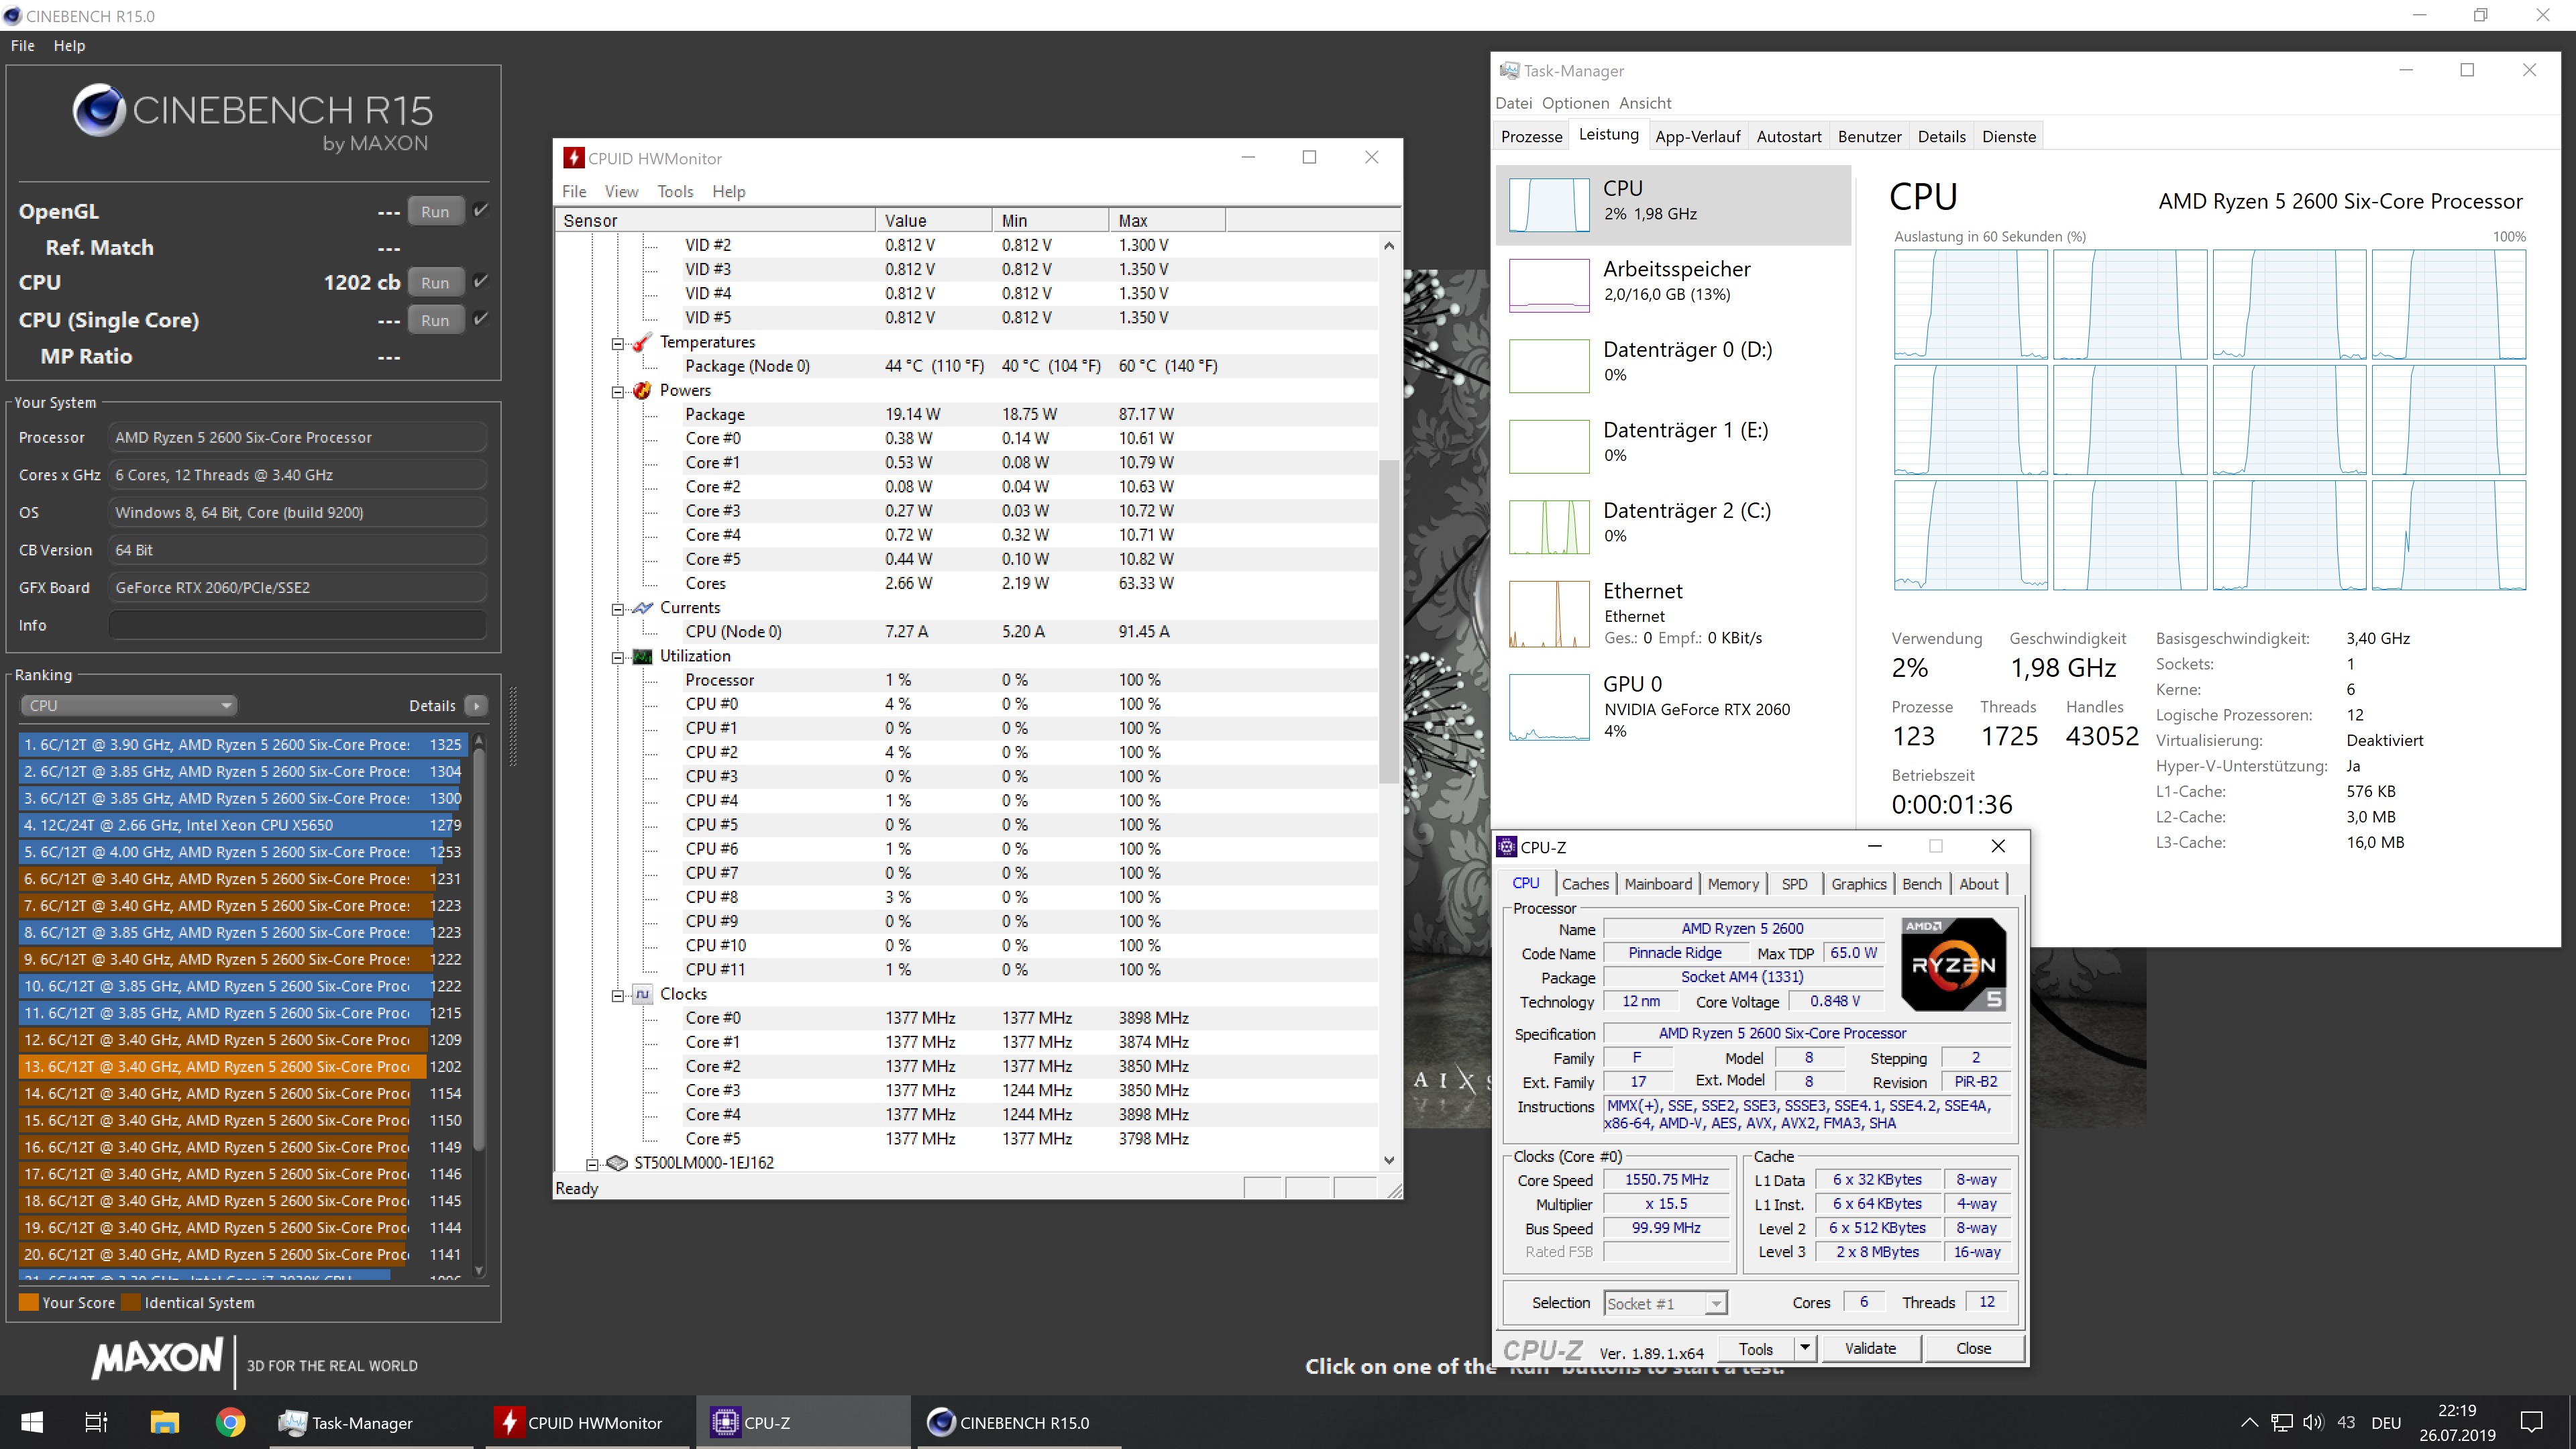The height and width of the screenshot is (1449, 2576).
Task: Open Chrome from the taskbar
Action: [231, 1422]
